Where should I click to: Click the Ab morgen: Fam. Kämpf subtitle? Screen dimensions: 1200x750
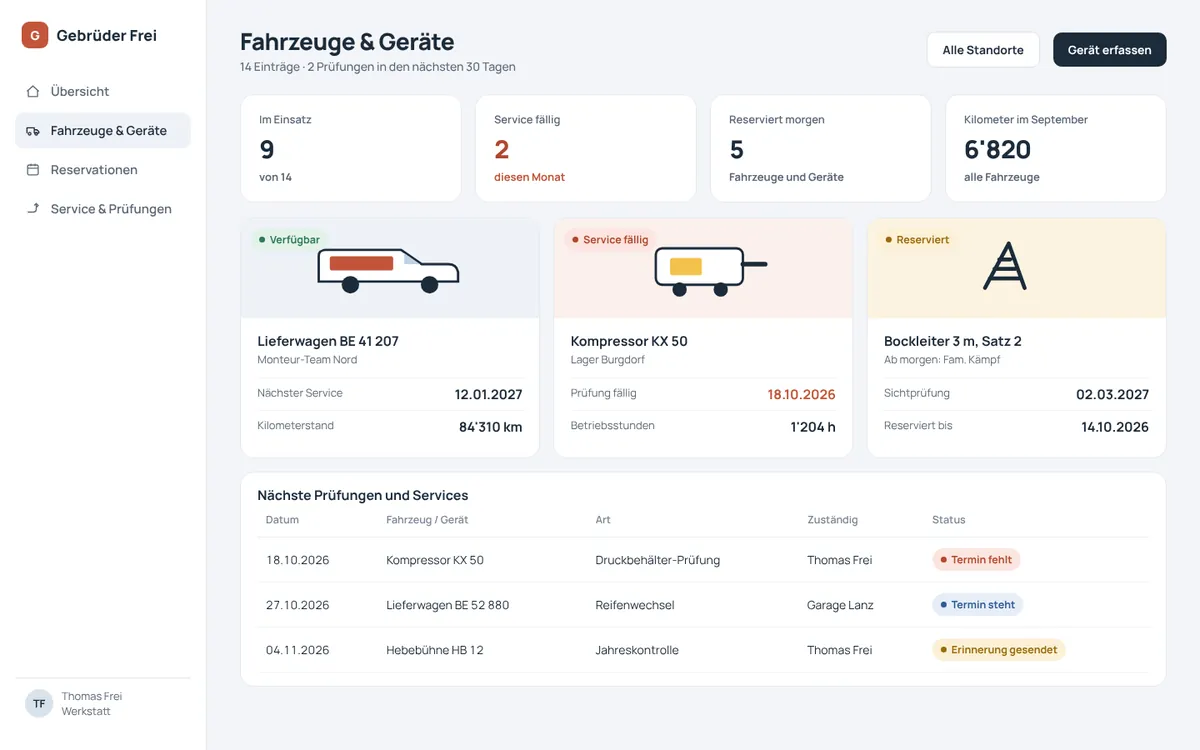tap(942, 360)
